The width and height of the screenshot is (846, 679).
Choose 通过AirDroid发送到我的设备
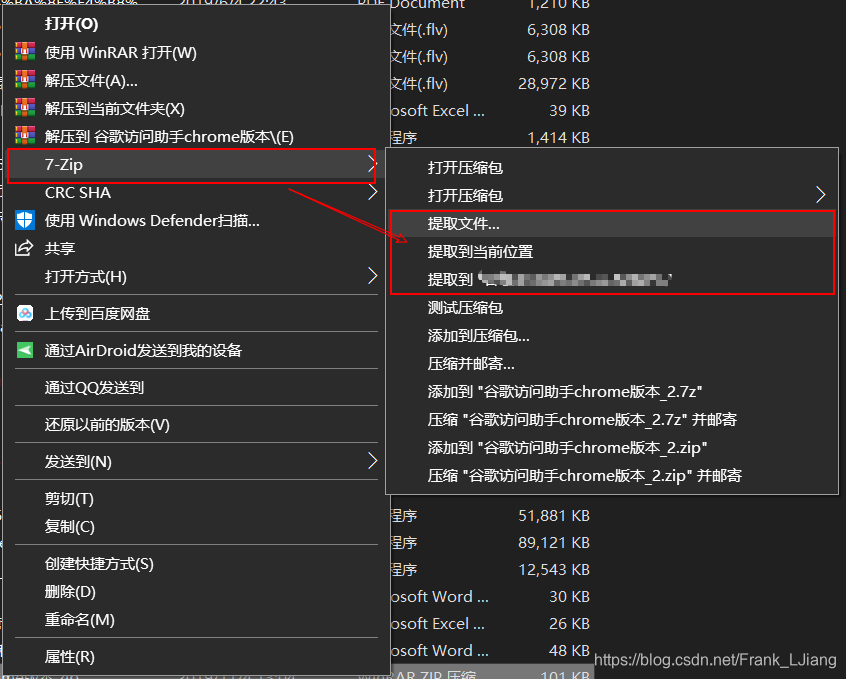(x=196, y=351)
